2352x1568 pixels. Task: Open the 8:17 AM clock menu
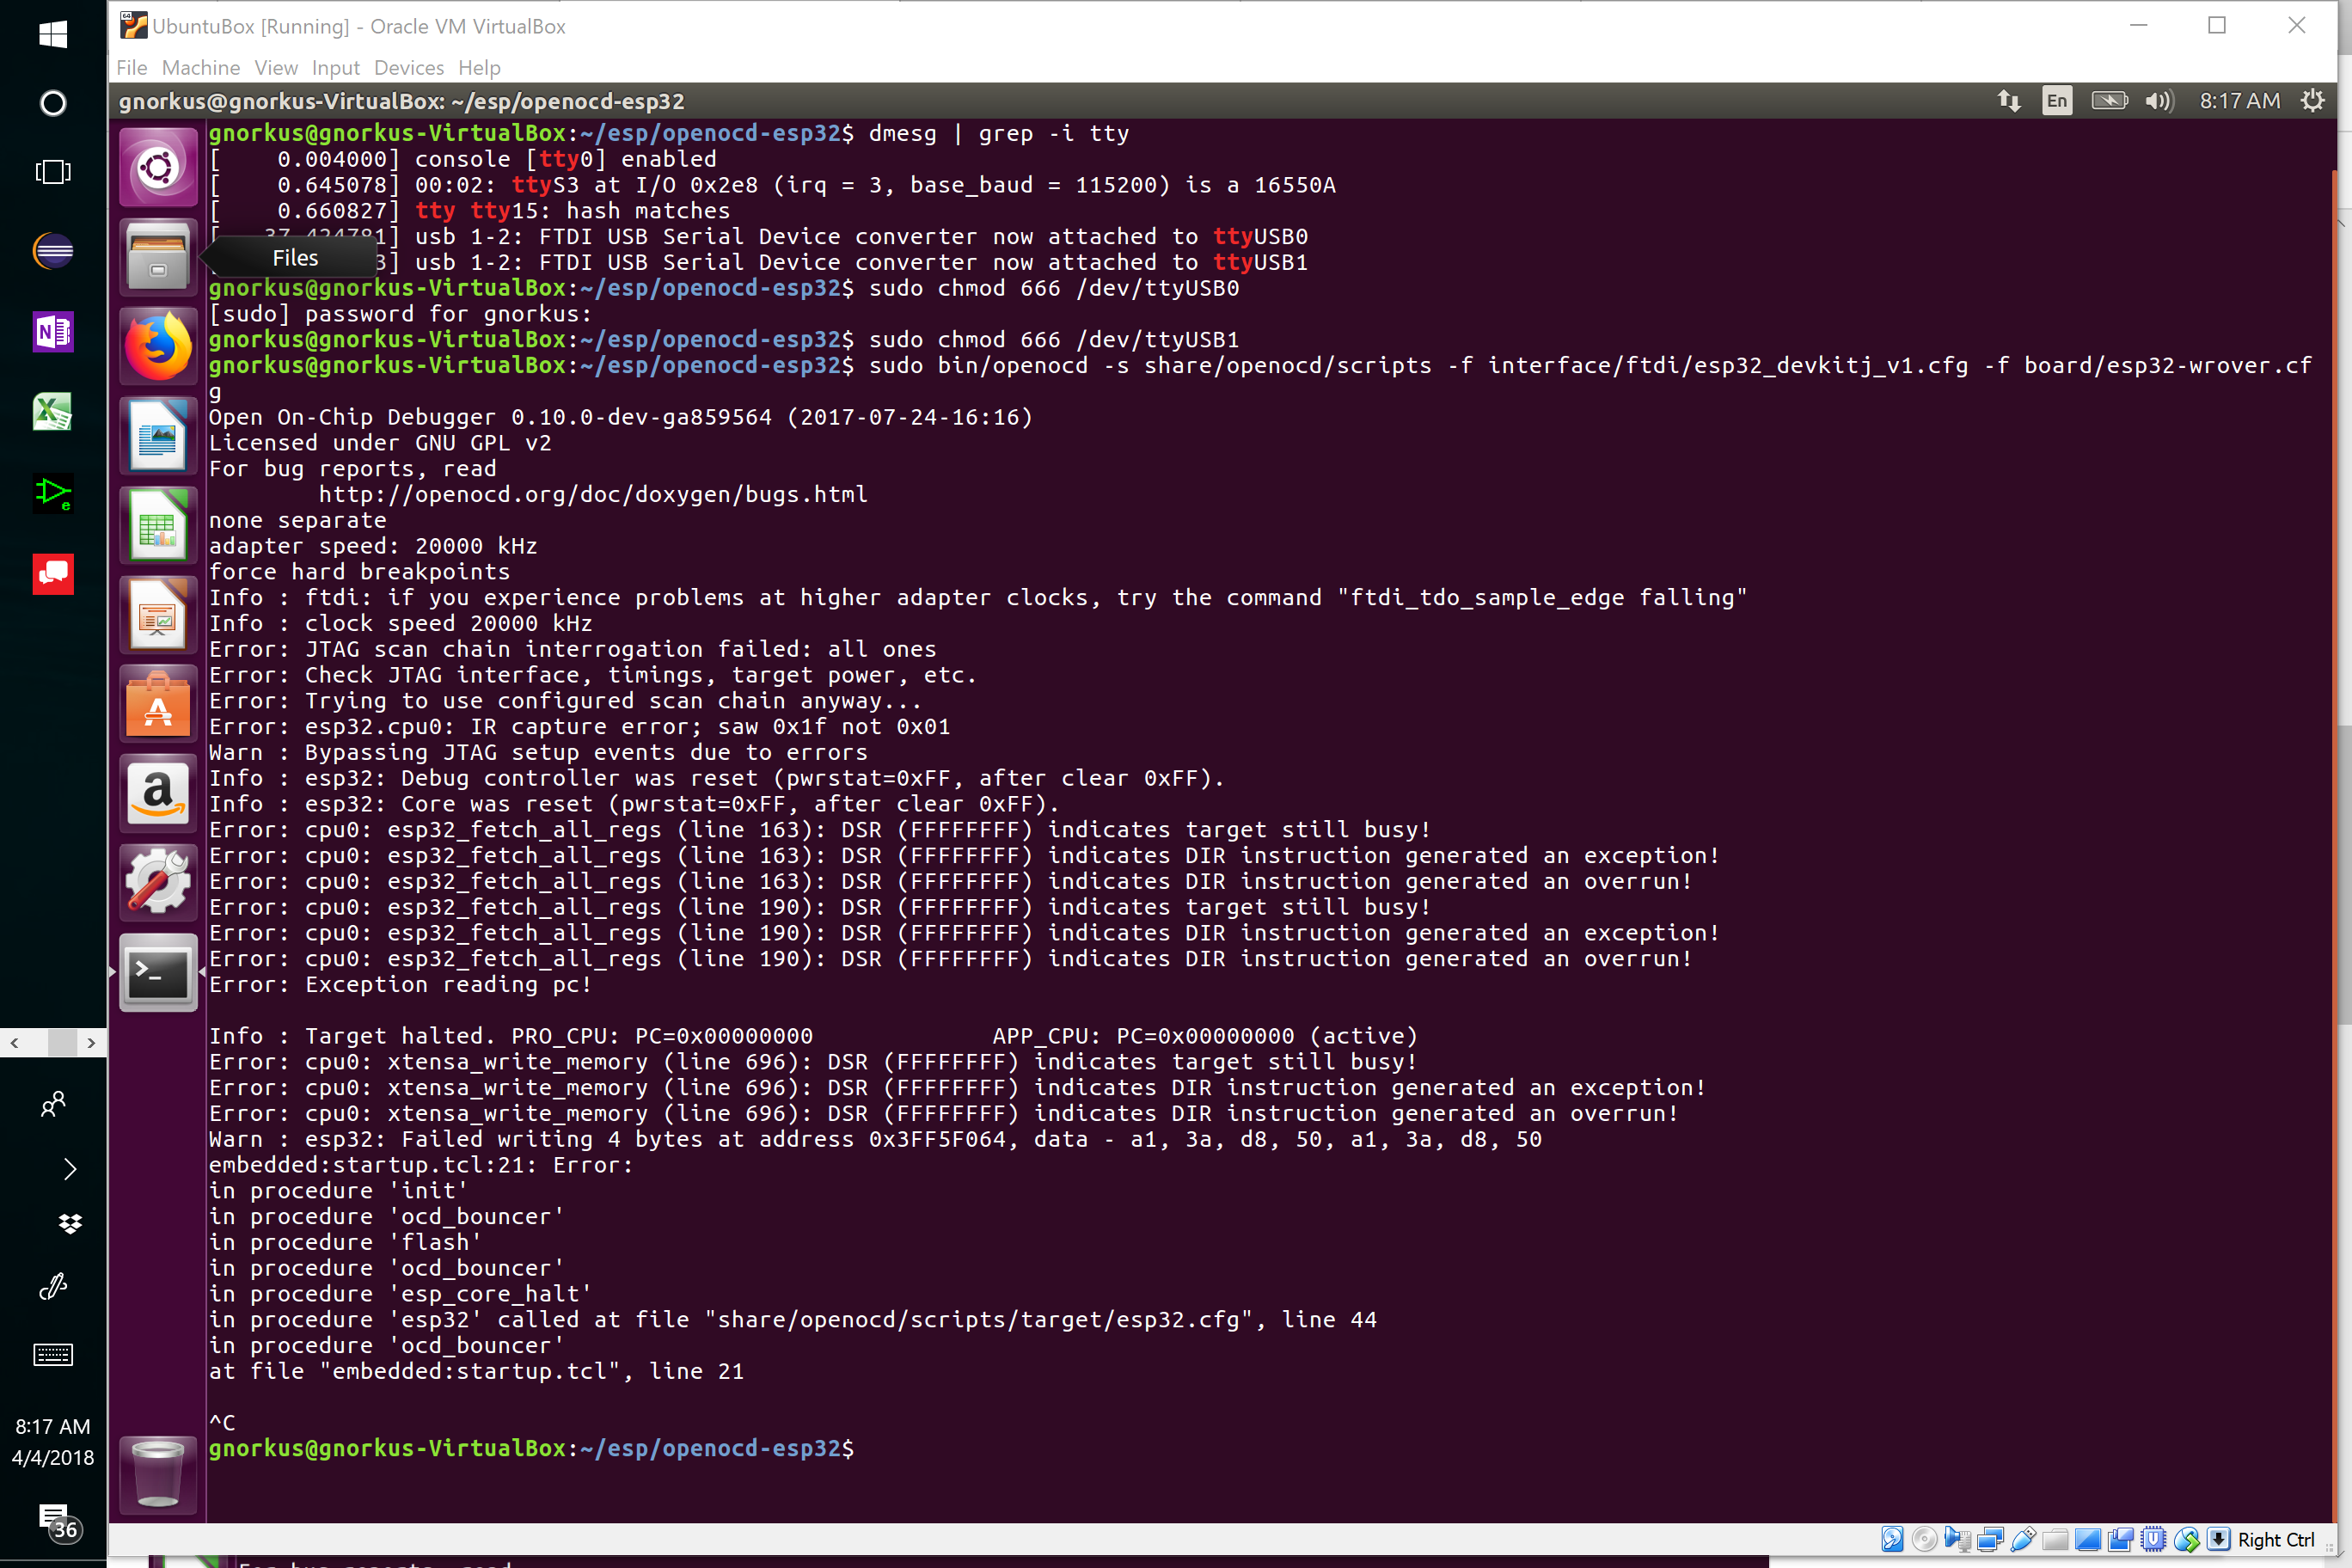[2240, 101]
